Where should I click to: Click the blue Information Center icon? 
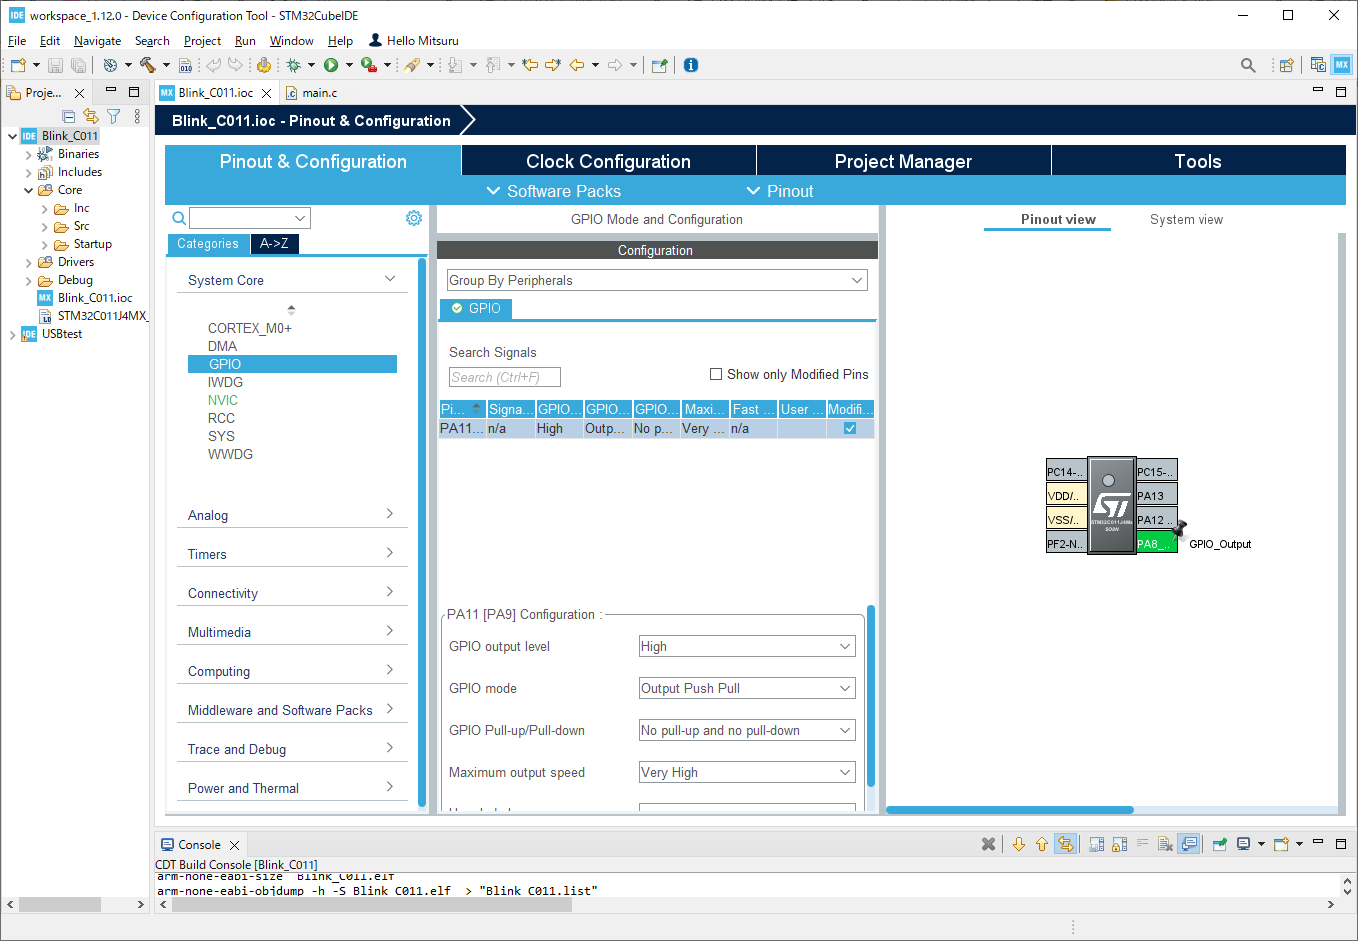point(691,65)
